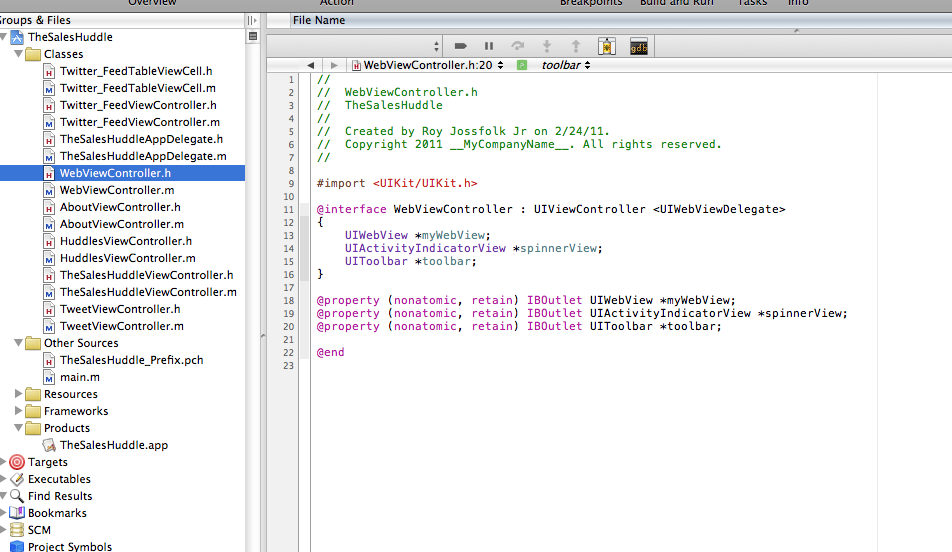
Task: Select Twitter_FeedTableViewCell.m file
Action: pos(138,88)
